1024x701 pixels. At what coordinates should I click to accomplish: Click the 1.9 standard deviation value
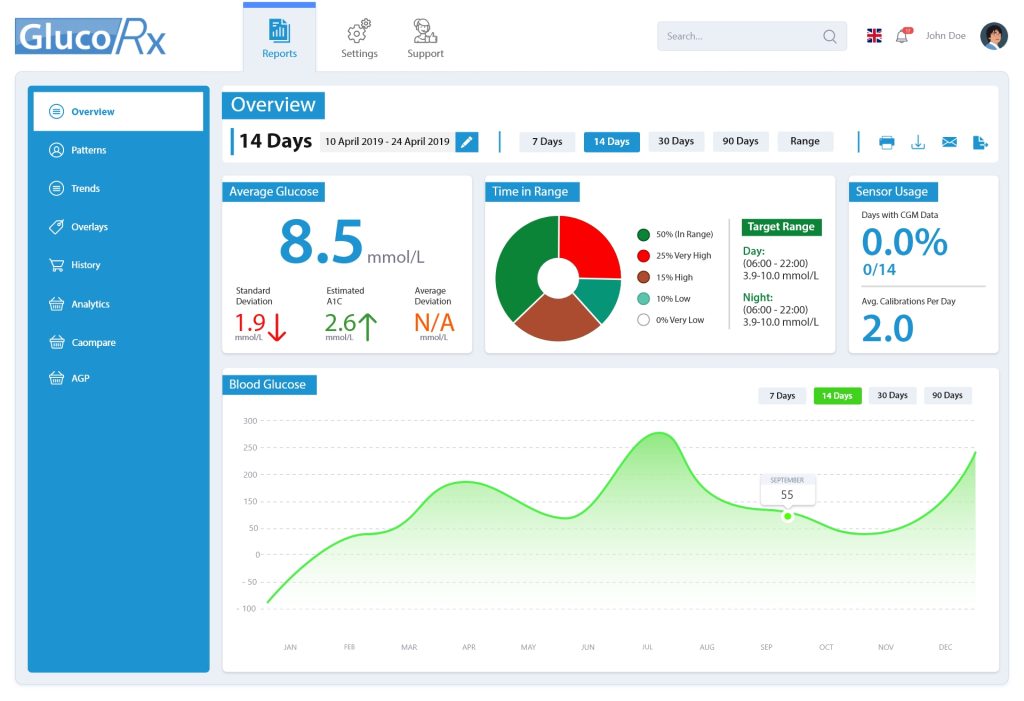click(250, 323)
